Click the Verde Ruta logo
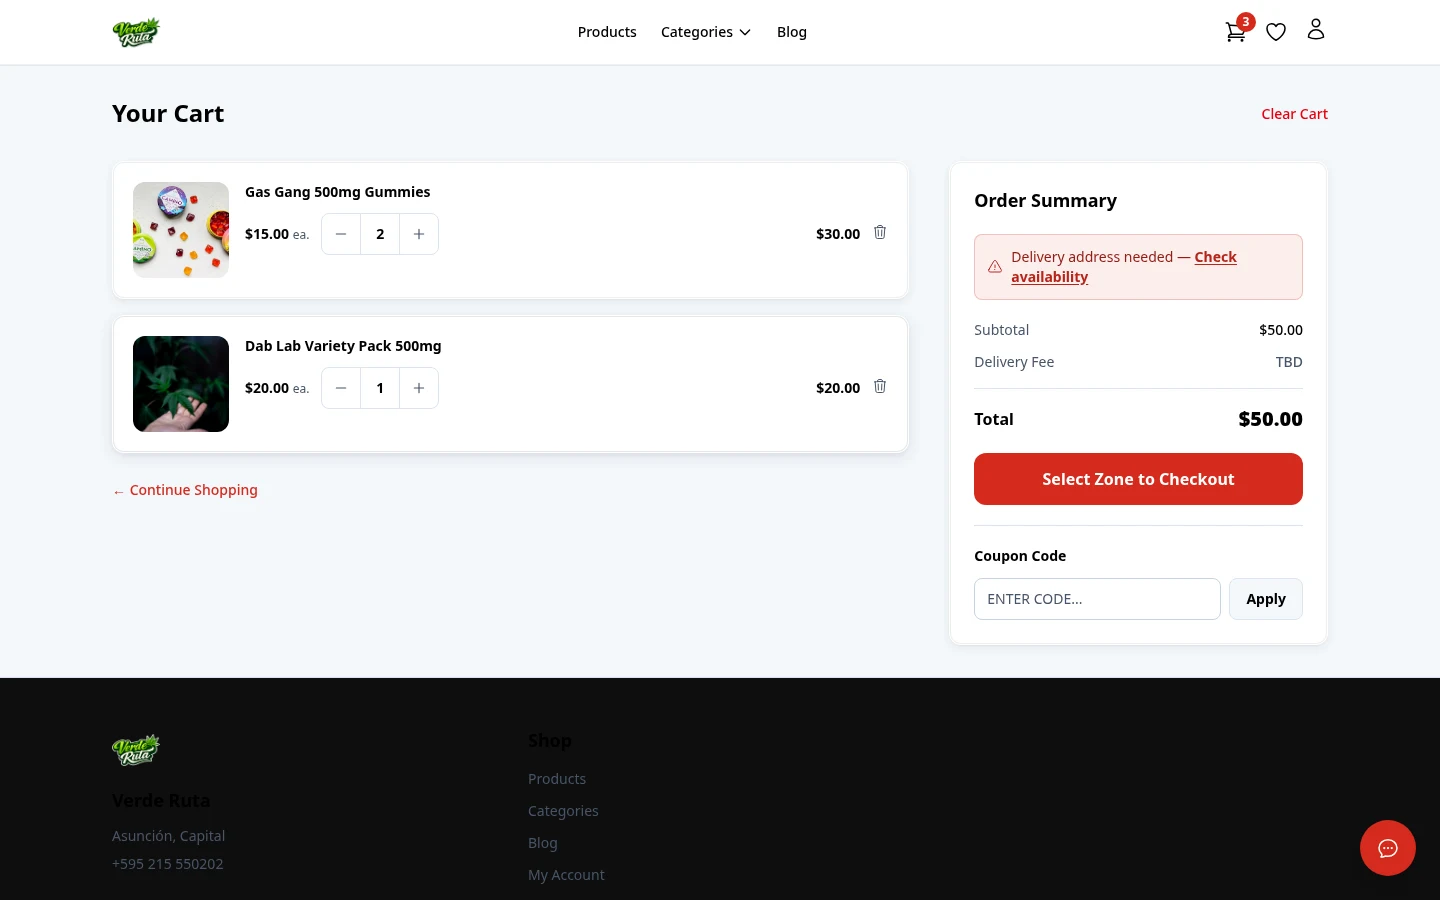The width and height of the screenshot is (1440, 900). coord(136,31)
